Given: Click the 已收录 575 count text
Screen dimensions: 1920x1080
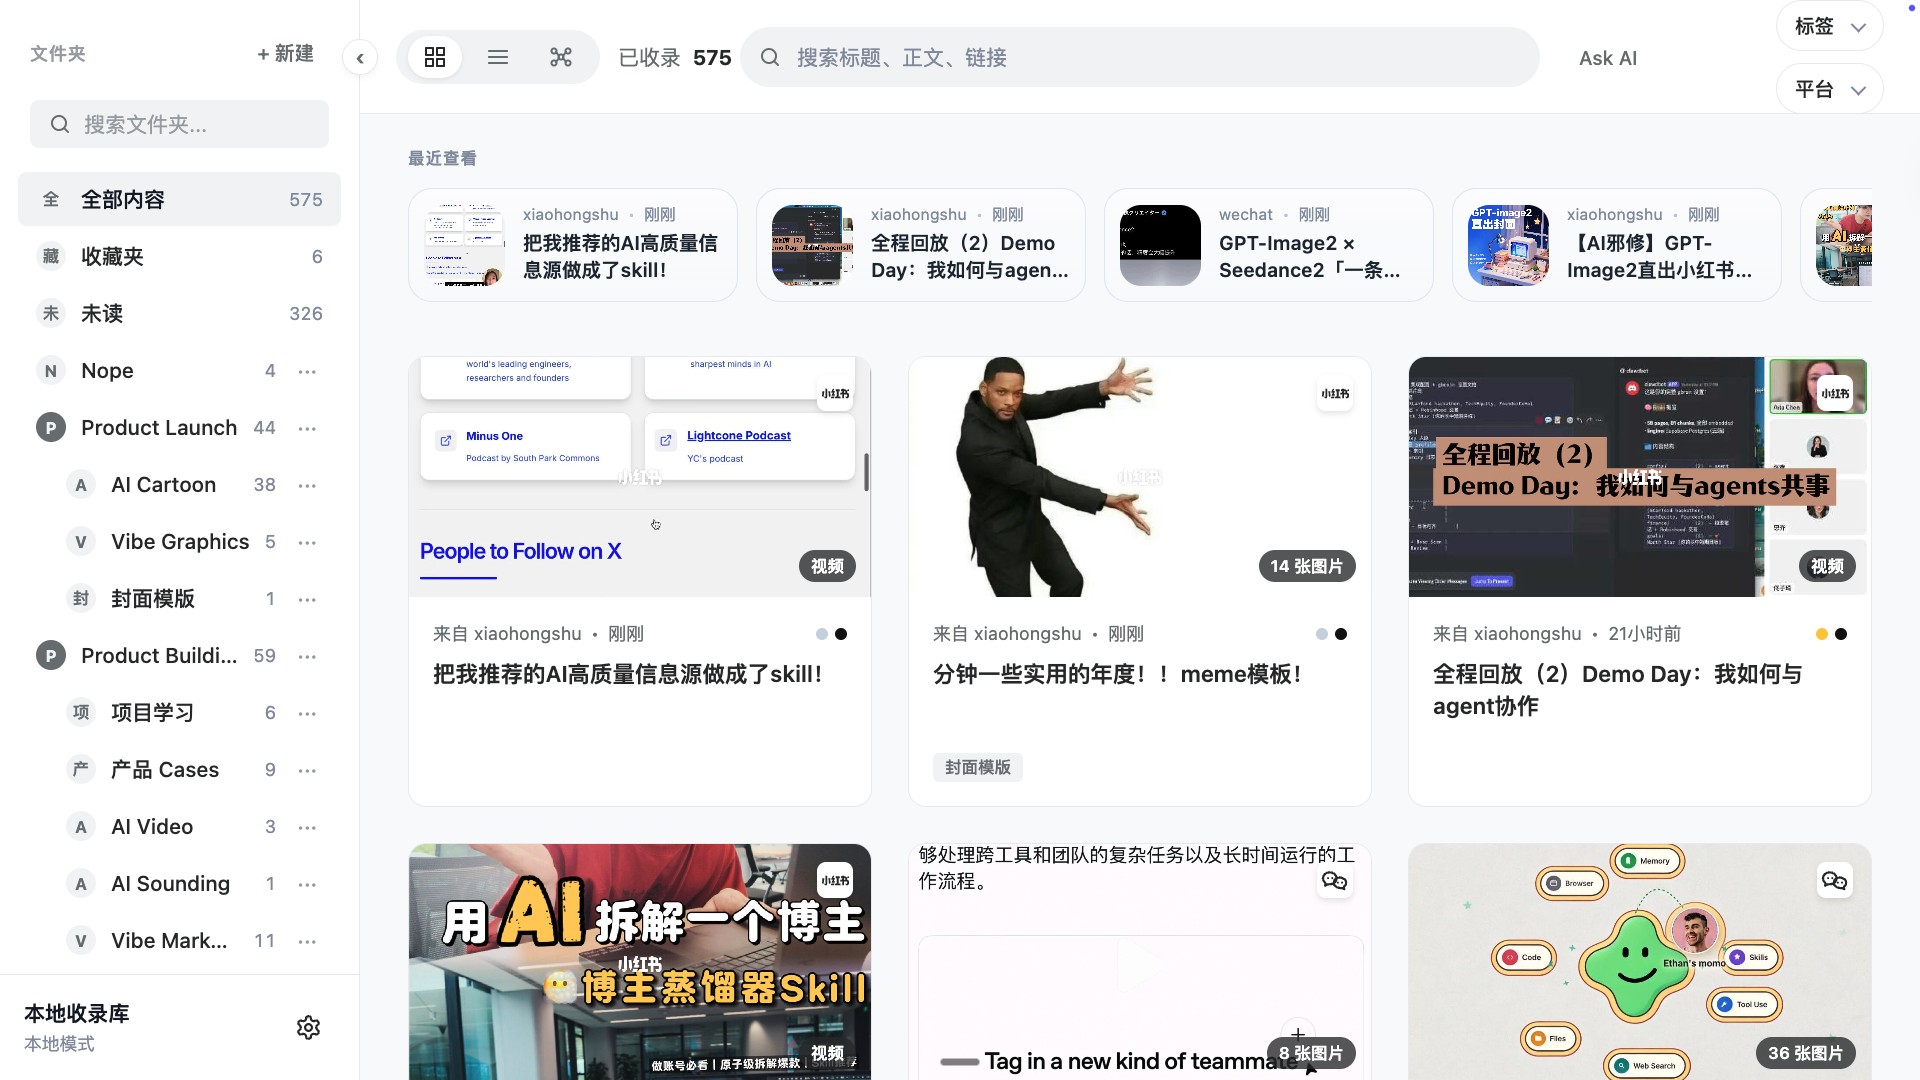Looking at the screenshot, I should click(675, 58).
